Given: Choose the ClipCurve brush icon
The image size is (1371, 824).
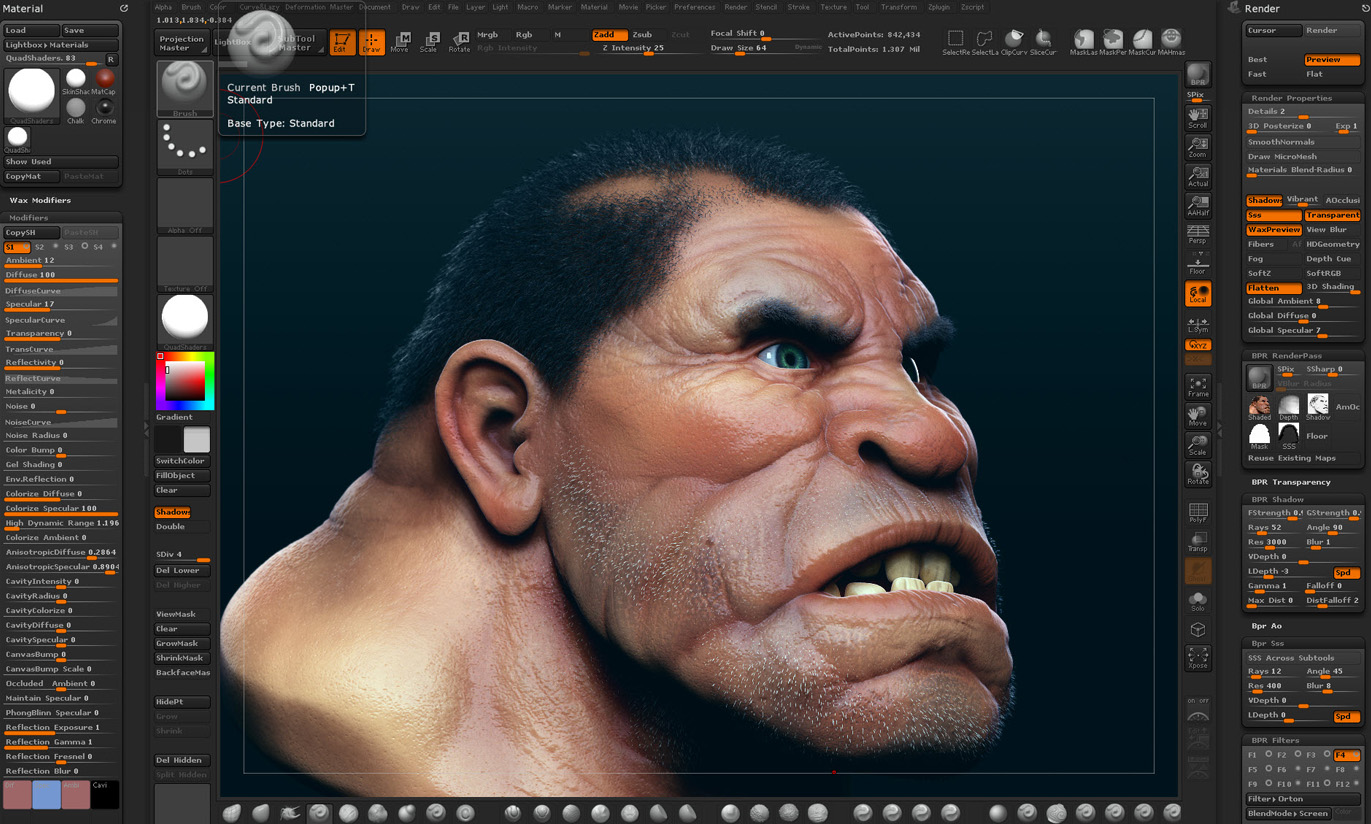Looking at the screenshot, I should [x=1014, y=42].
